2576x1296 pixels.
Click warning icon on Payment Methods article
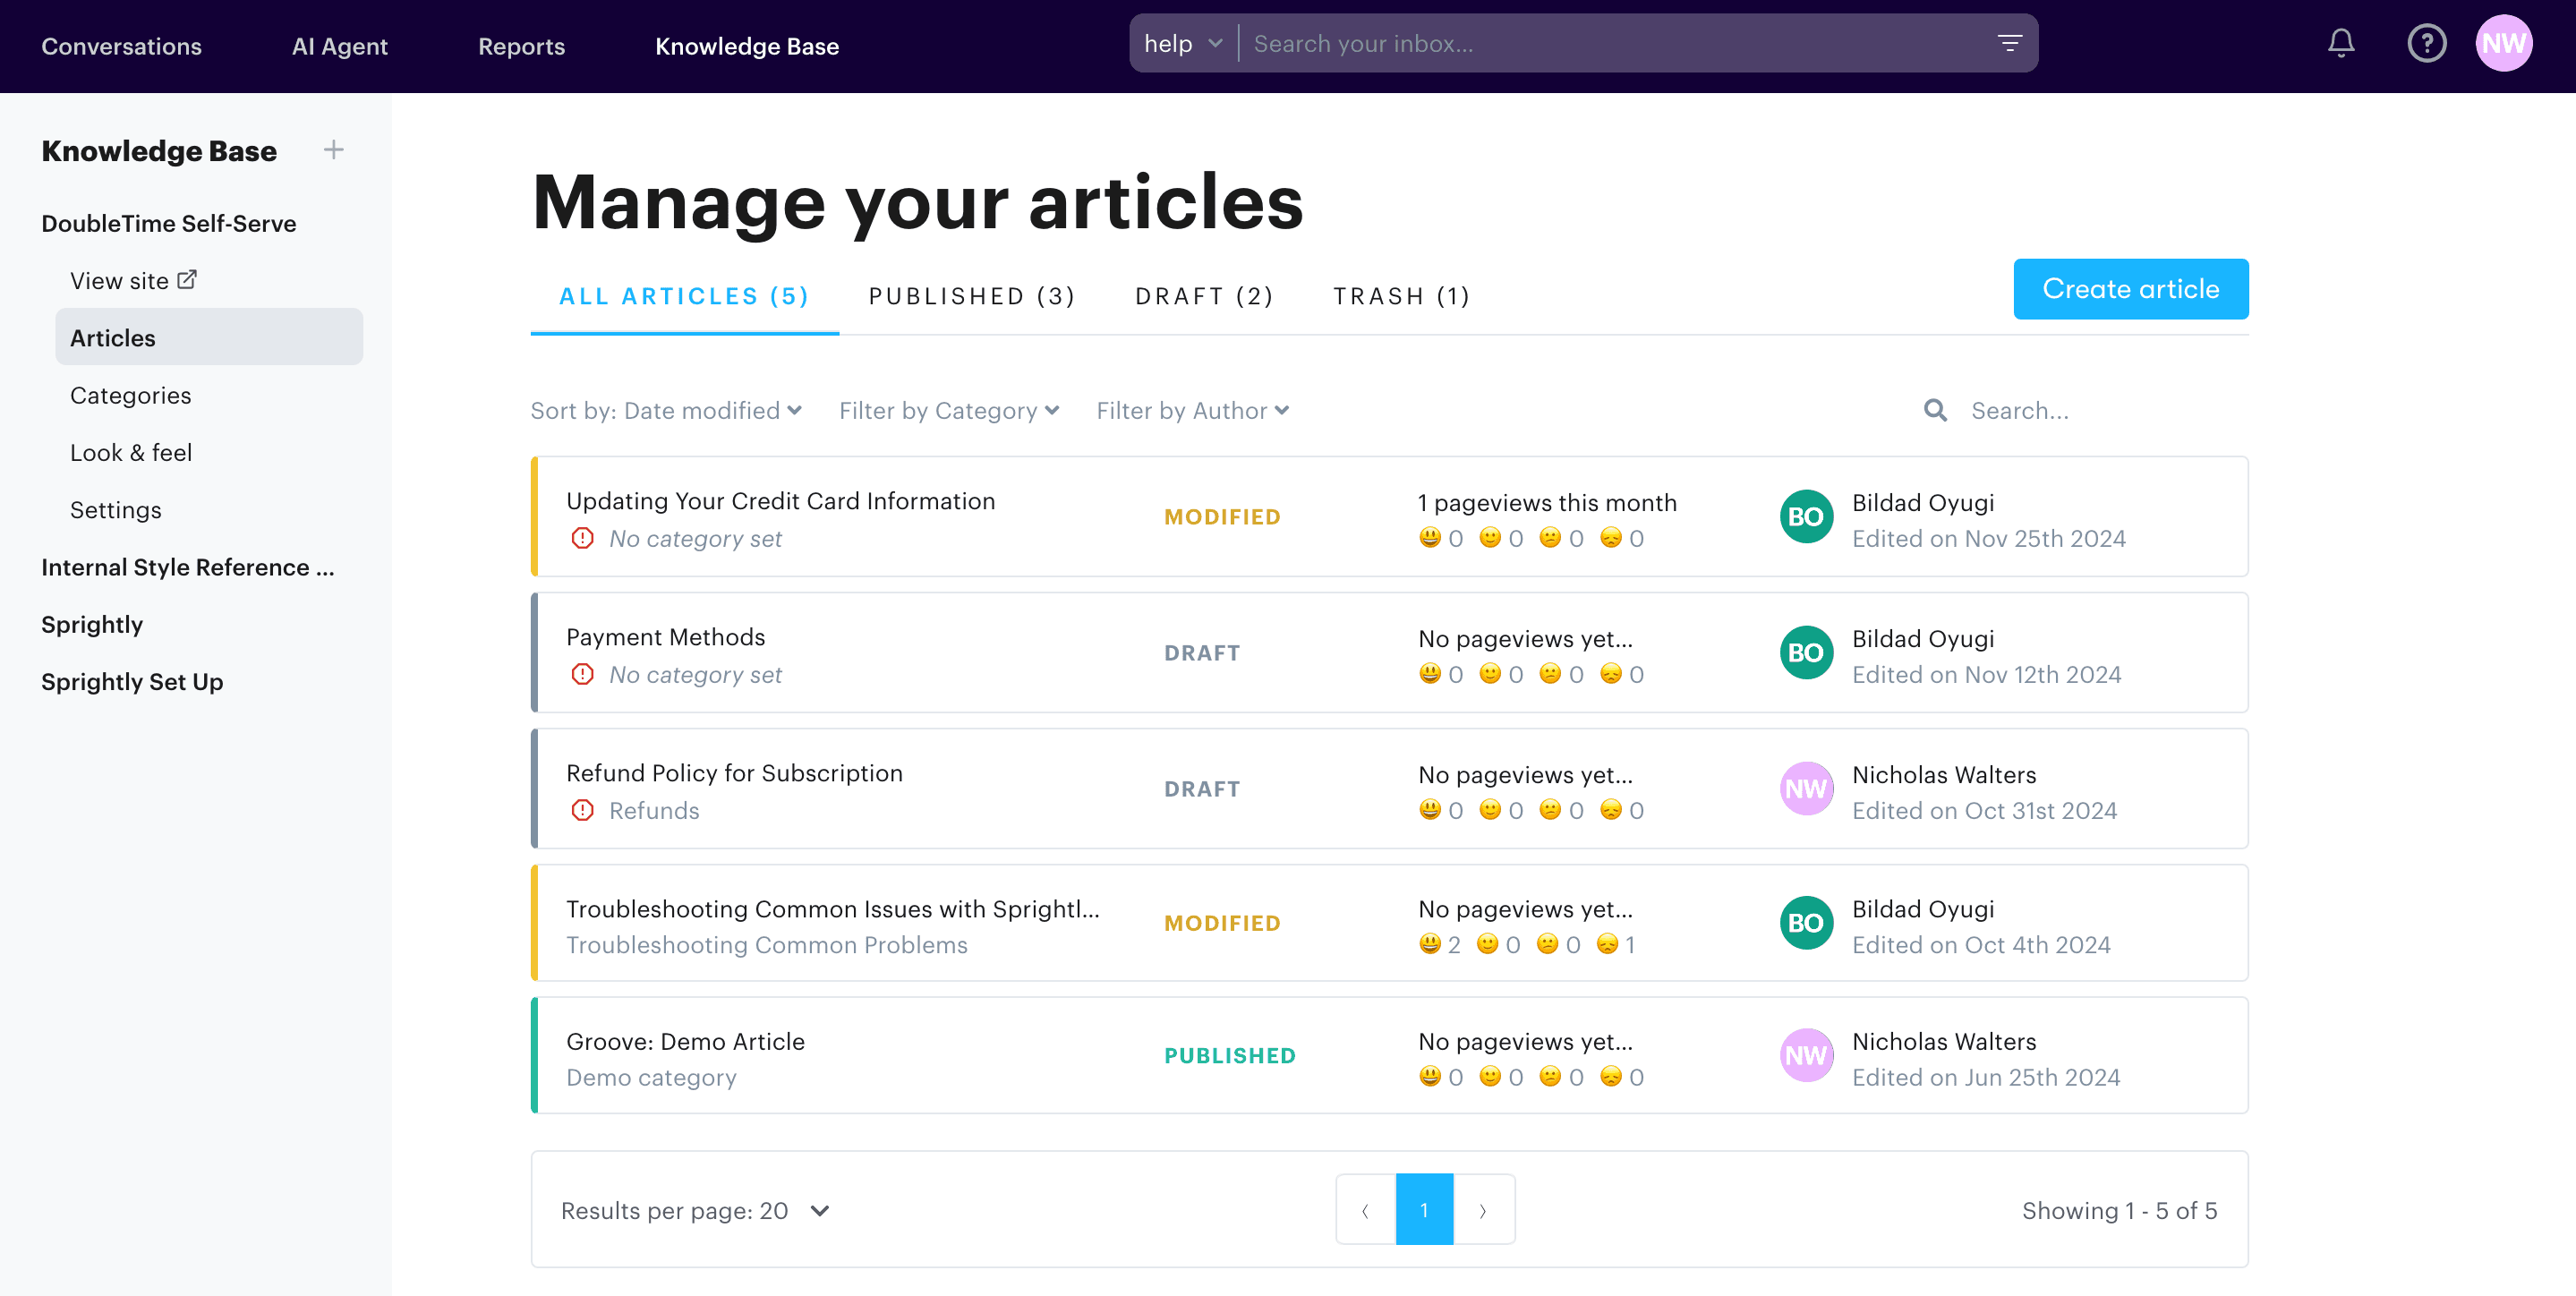pos(582,674)
